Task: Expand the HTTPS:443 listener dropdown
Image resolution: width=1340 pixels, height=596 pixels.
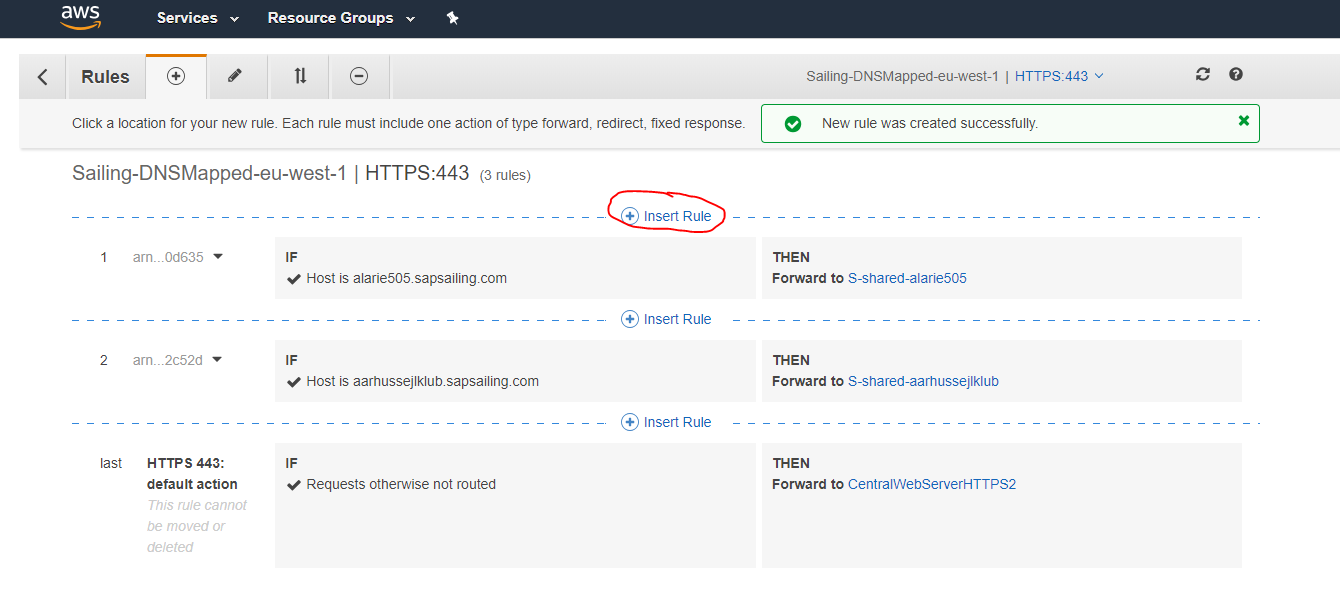Action: click(x=1059, y=76)
